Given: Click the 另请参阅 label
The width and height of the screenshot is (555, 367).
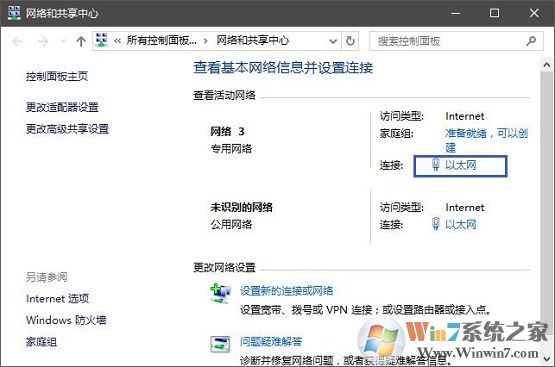Looking at the screenshot, I should click(x=46, y=277).
